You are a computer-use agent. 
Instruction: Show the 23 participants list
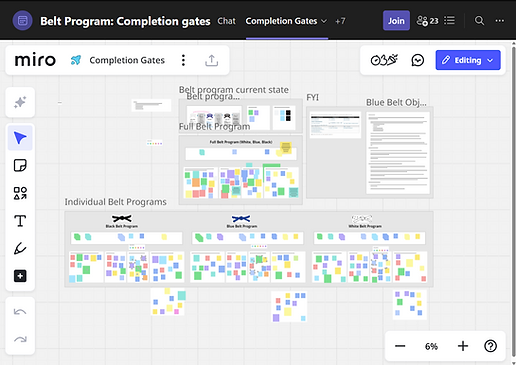tap(427, 21)
